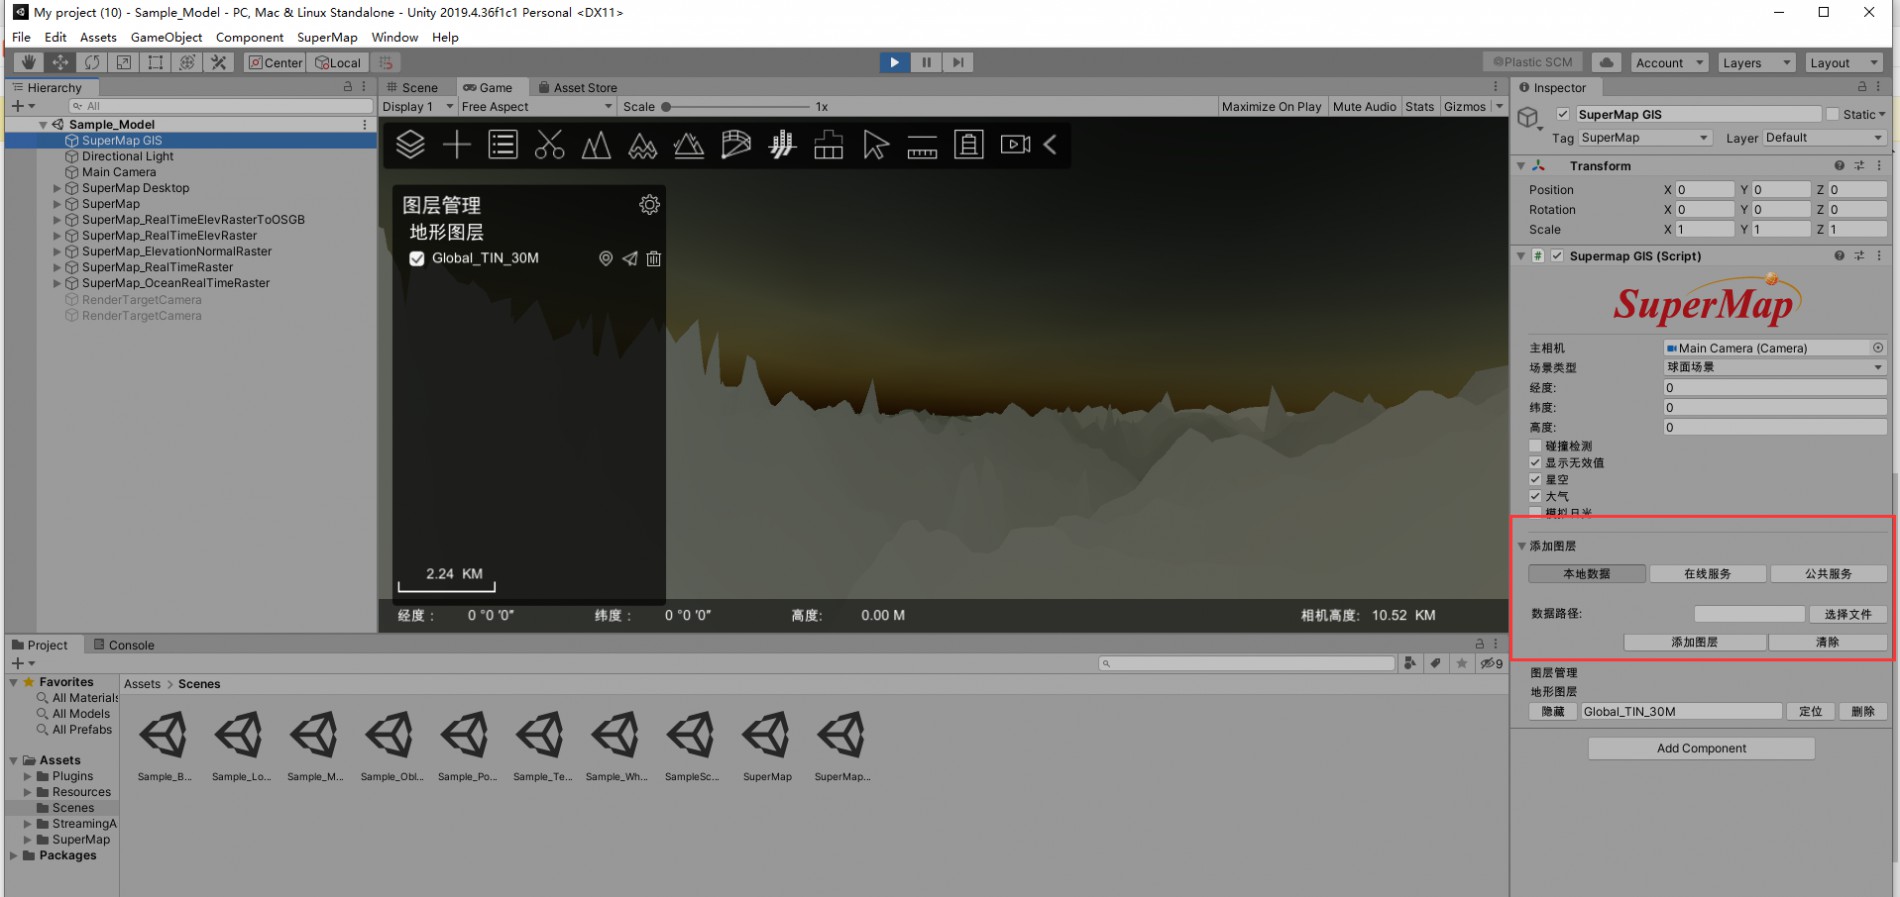Open the Layout dropdown
The width and height of the screenshot is (1900, 897).
pos(1844,62)
